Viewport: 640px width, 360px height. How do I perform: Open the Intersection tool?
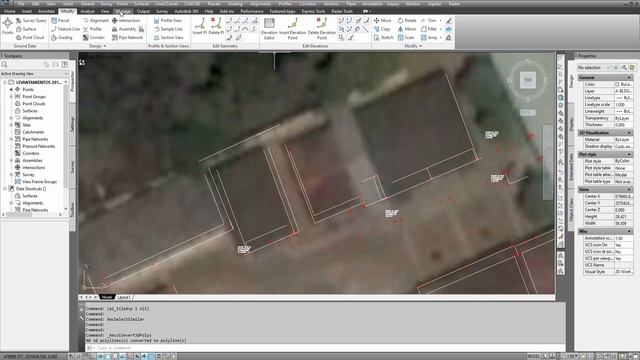coord(126,20)
